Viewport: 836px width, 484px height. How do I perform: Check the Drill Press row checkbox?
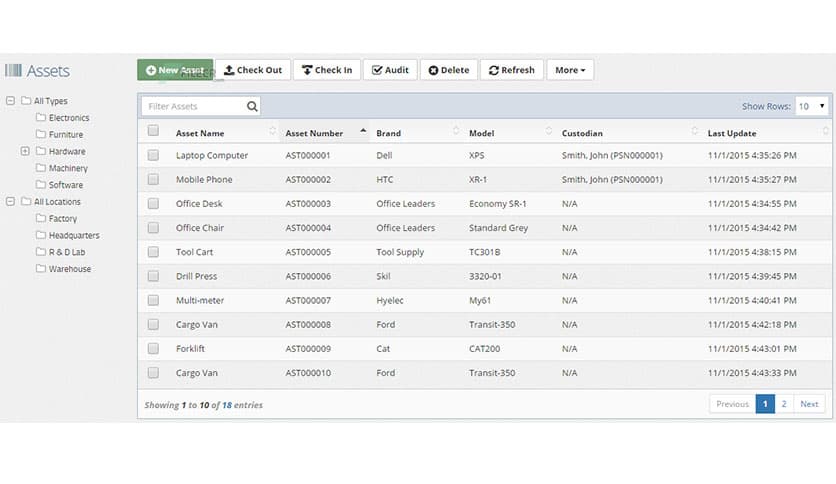[153, 276]
